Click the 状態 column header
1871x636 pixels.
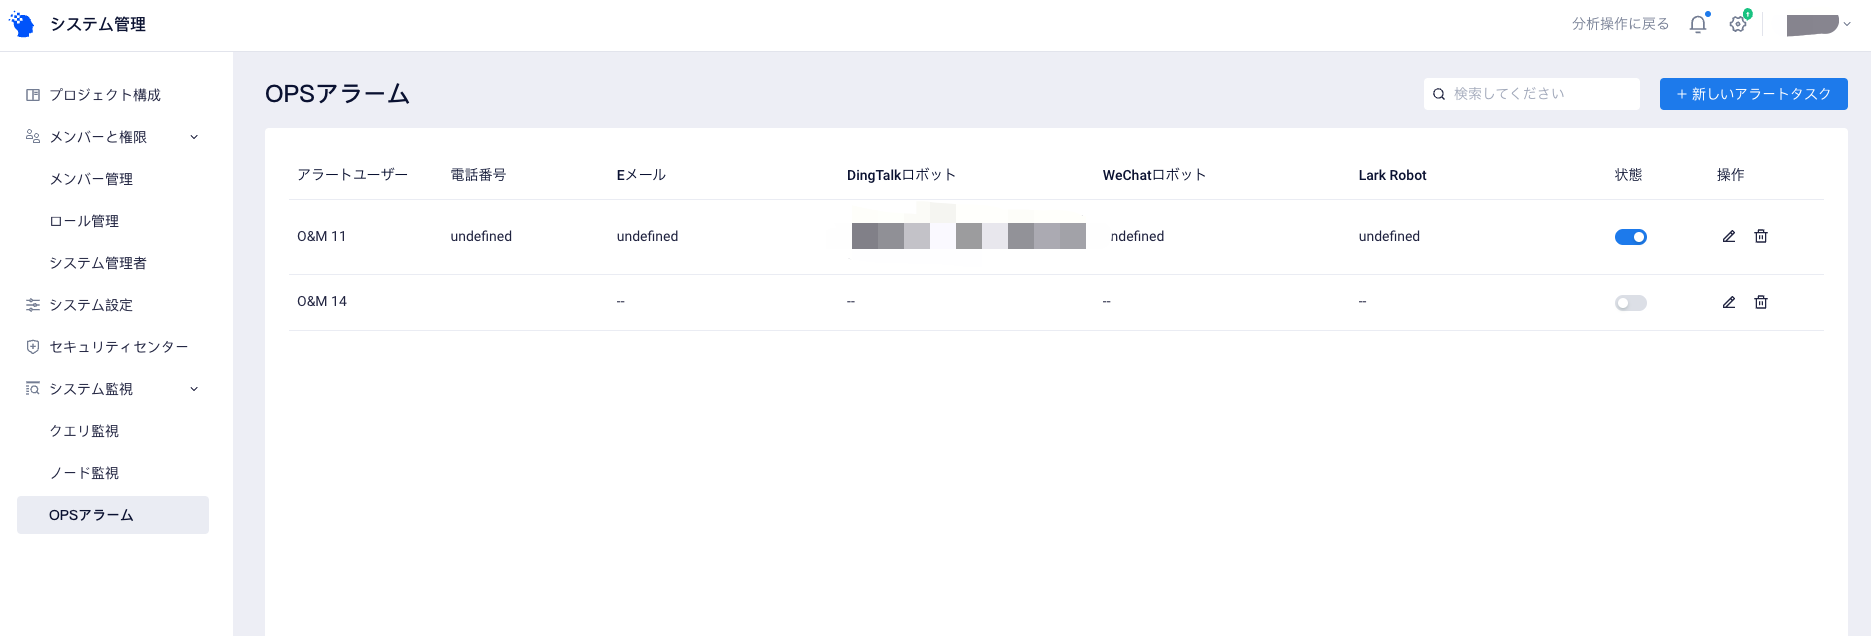(1628, 175)
